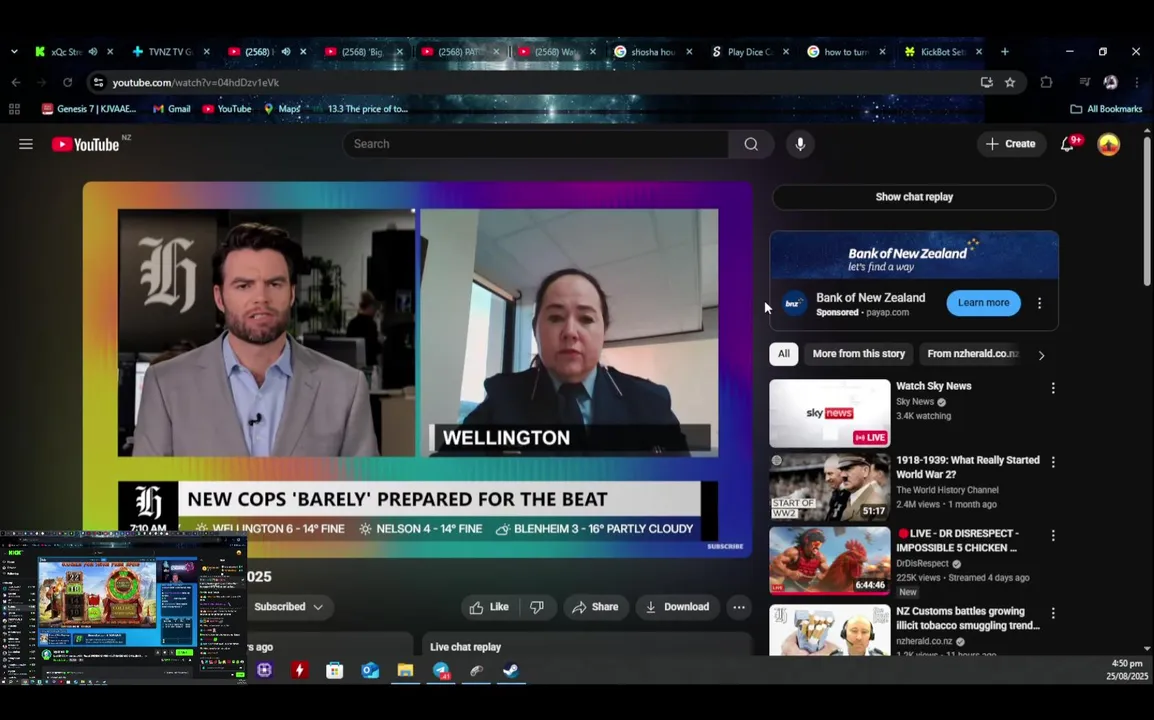
Task: Open Maps bookmark
Action: point(282,109)
